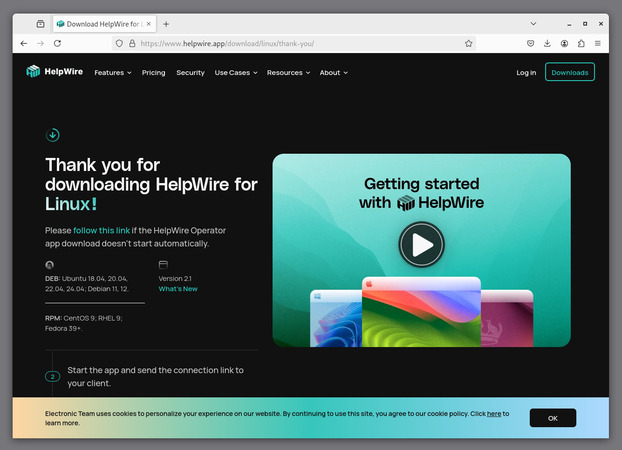Click the DEB: Ubuntu 18.04, 20.04 text
This screenshot has width=622, height=450.
point(86,284)
